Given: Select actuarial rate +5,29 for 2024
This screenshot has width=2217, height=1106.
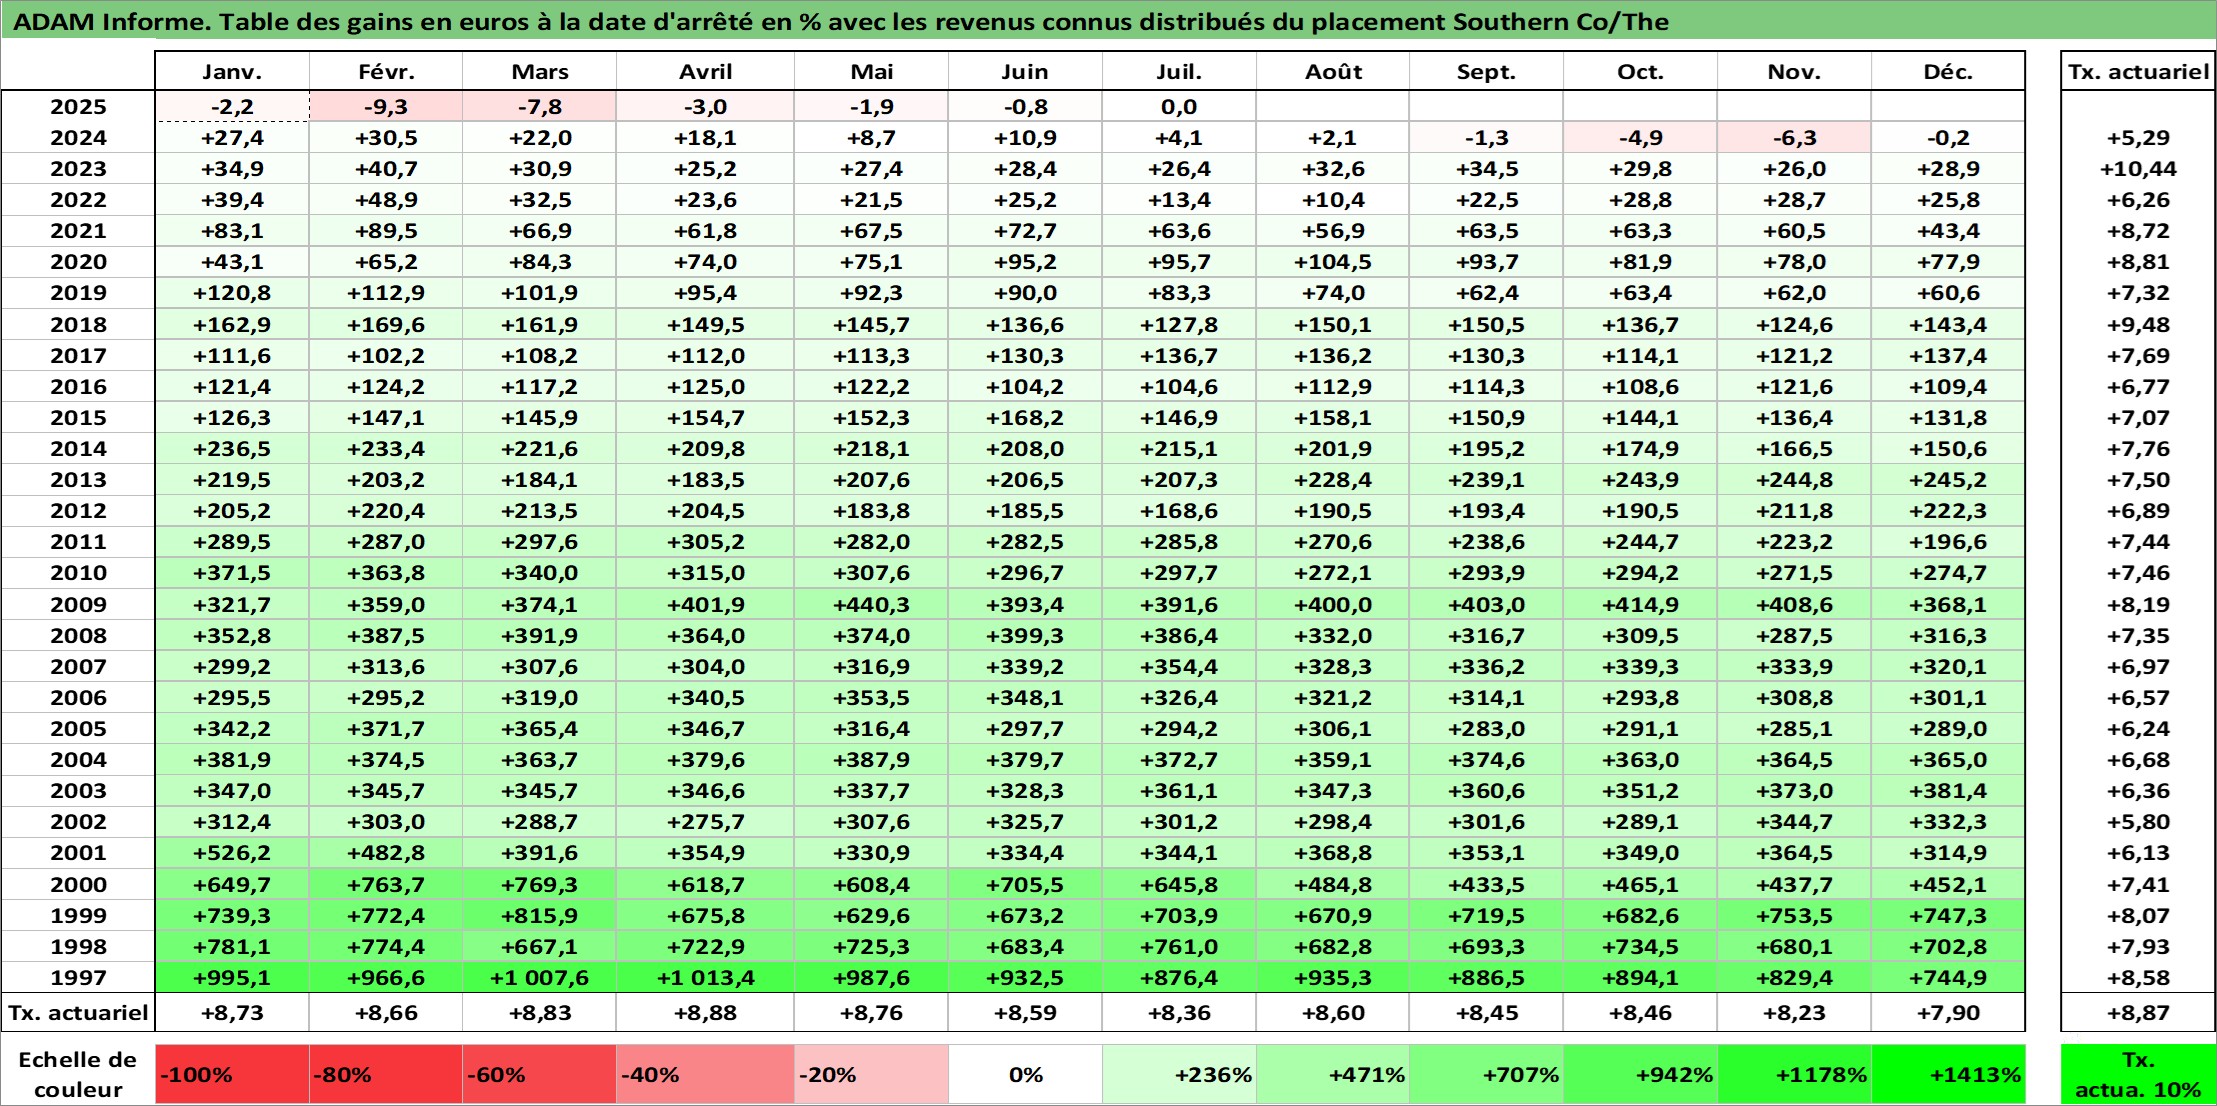Looking at the screenshot, I should click(2138, 138).
